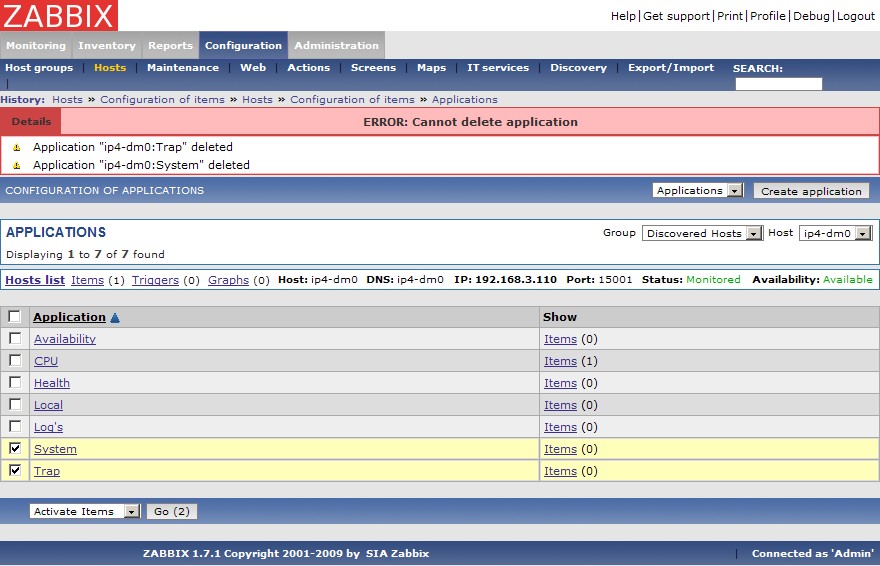Uncheck the Trap application checkbox
Image resolution: width=880 pixels, height=566 pixels.
pos(15,470)
